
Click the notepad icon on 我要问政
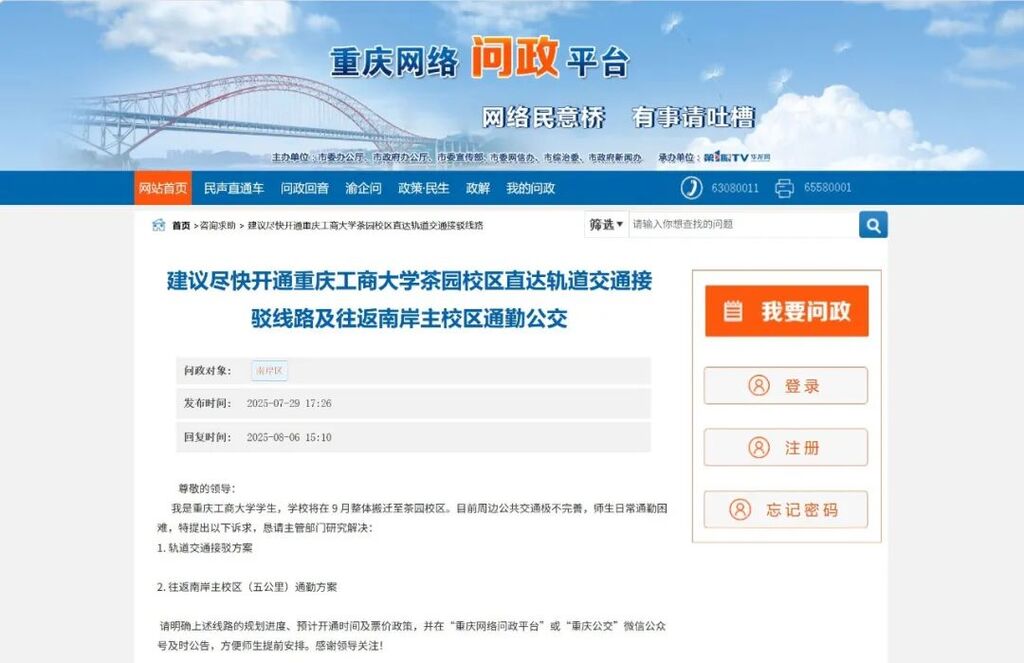click(x=733, y=311)
